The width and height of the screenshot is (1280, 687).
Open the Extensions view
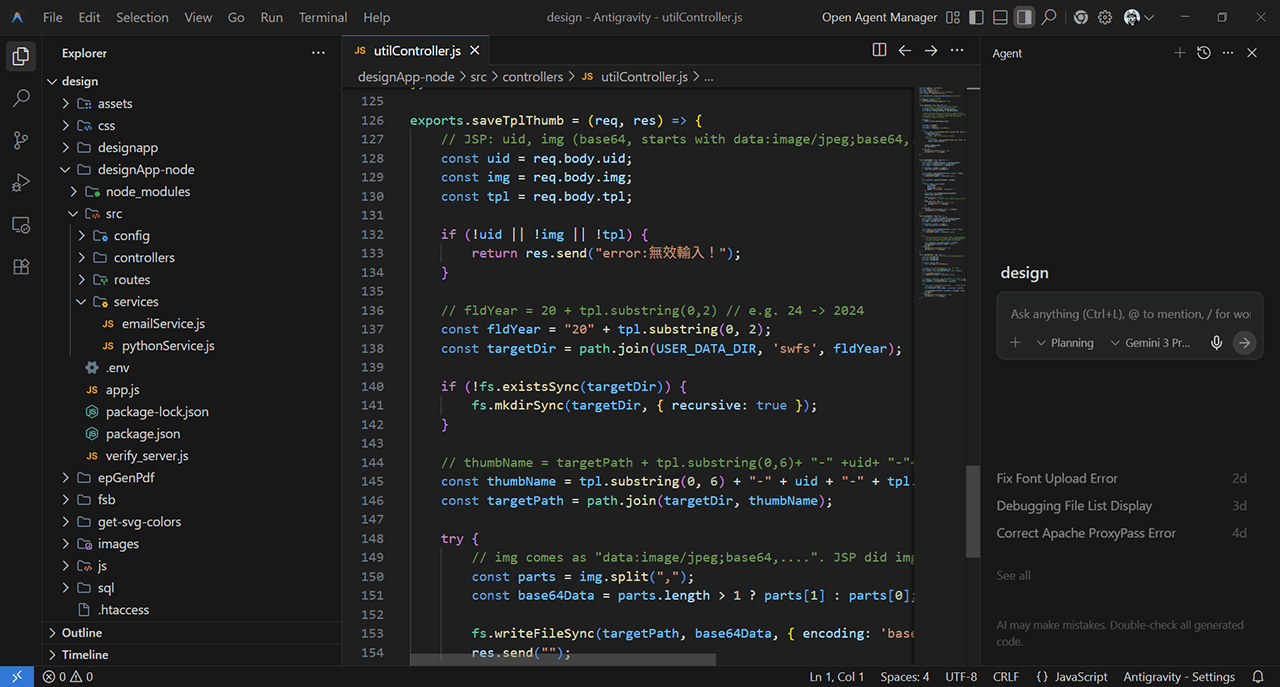21,267
